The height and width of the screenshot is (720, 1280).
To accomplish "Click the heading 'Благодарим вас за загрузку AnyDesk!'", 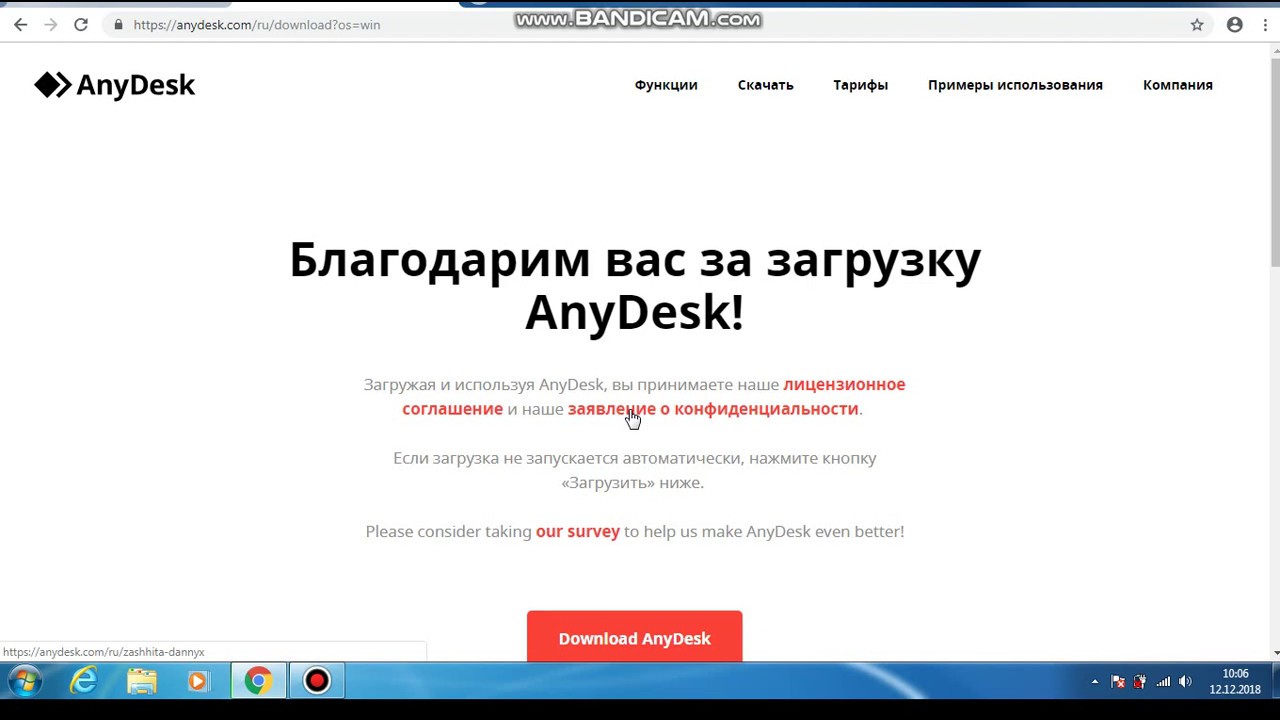I will [x=635, y=285].
